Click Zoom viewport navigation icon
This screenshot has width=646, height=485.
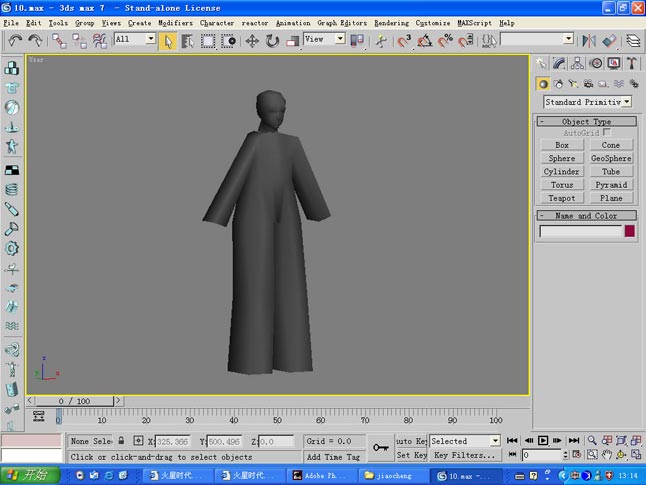592,440
